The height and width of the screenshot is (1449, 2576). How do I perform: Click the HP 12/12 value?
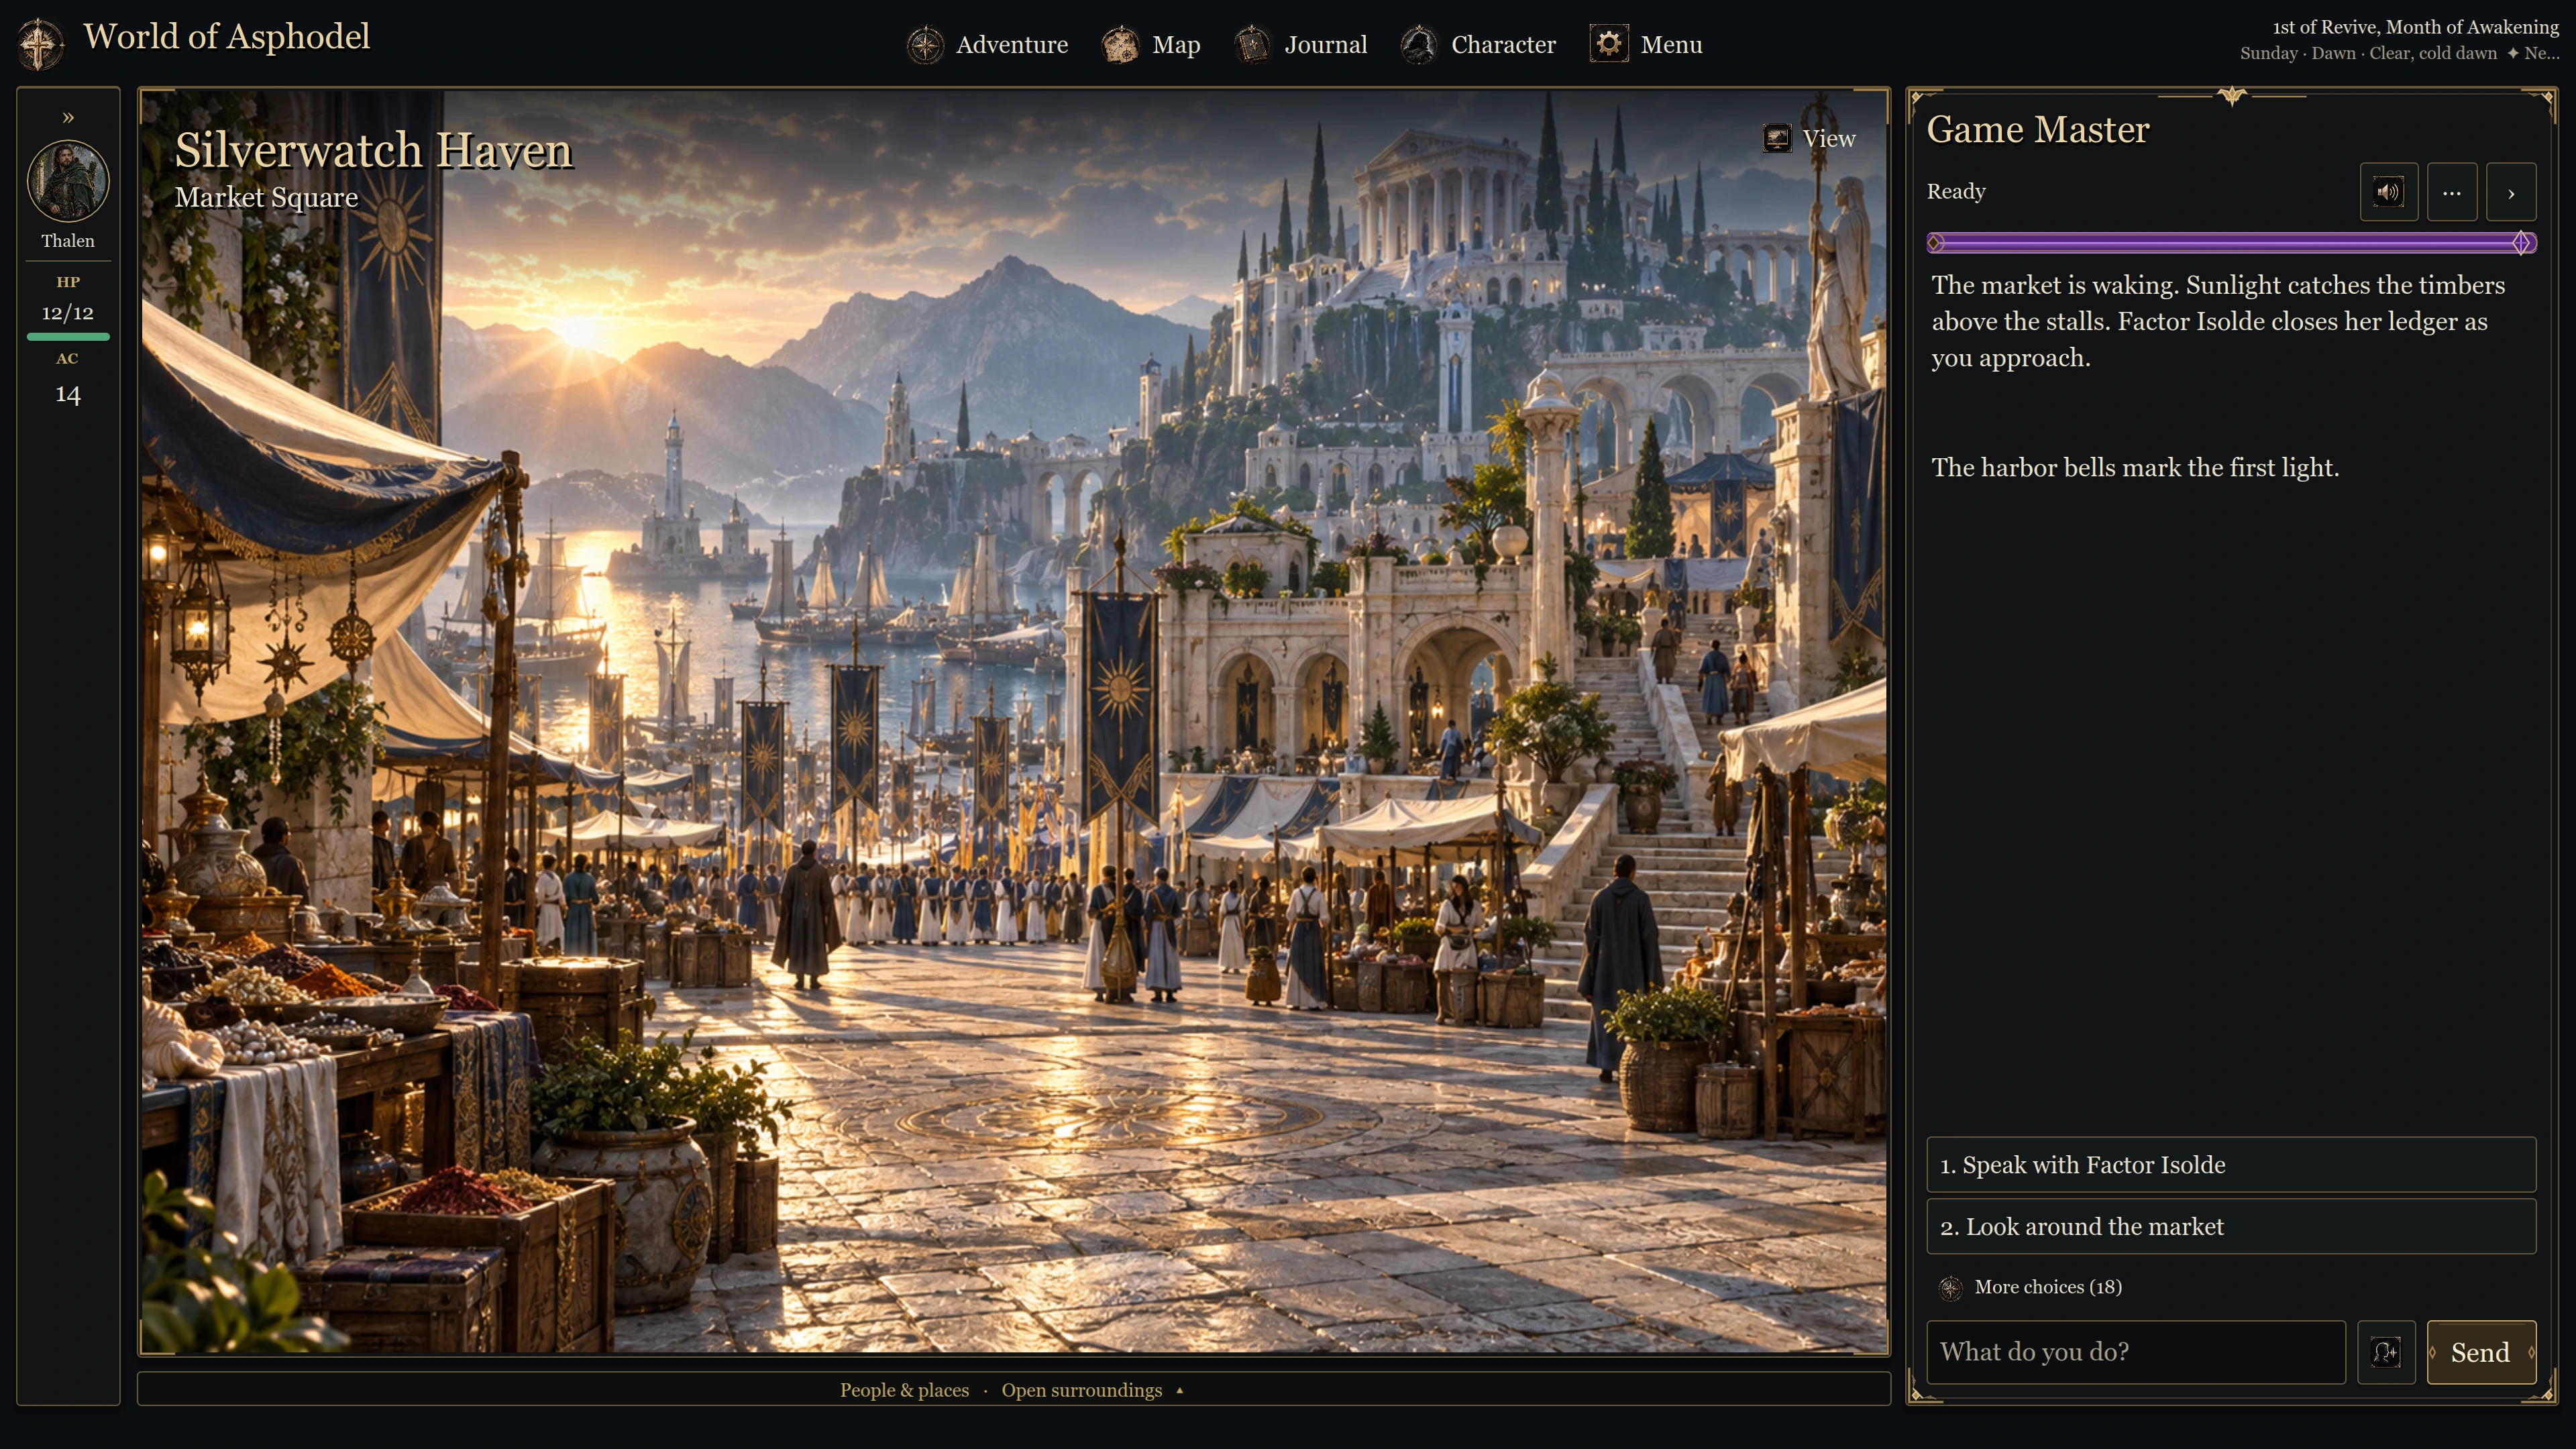[x=68, y=313]
